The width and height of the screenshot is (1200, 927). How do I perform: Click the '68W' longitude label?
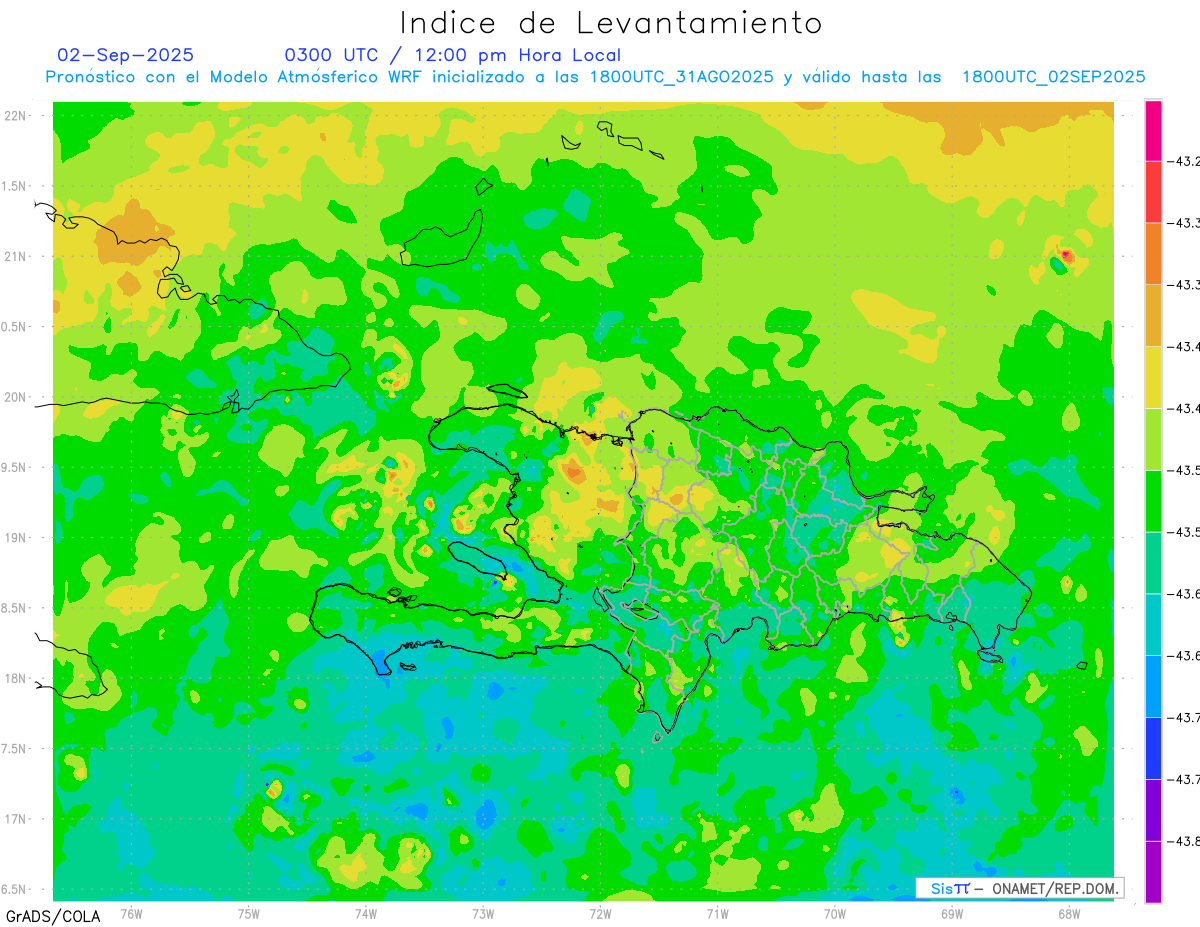1069,913
